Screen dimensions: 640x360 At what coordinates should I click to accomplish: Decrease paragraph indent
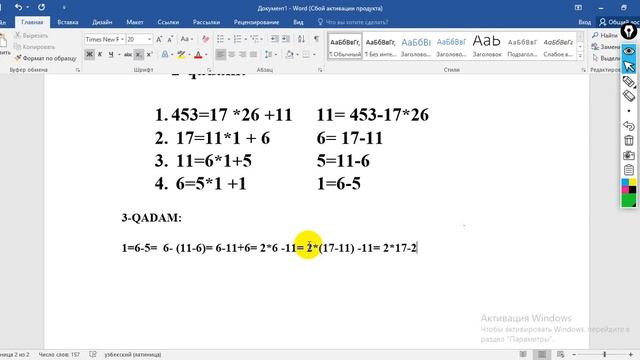(275, 39)
